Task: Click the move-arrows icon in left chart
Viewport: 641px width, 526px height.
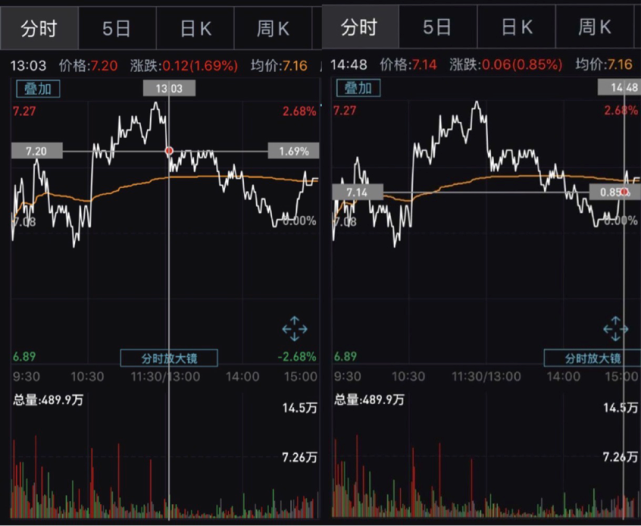Action: [x=295, y=329]
